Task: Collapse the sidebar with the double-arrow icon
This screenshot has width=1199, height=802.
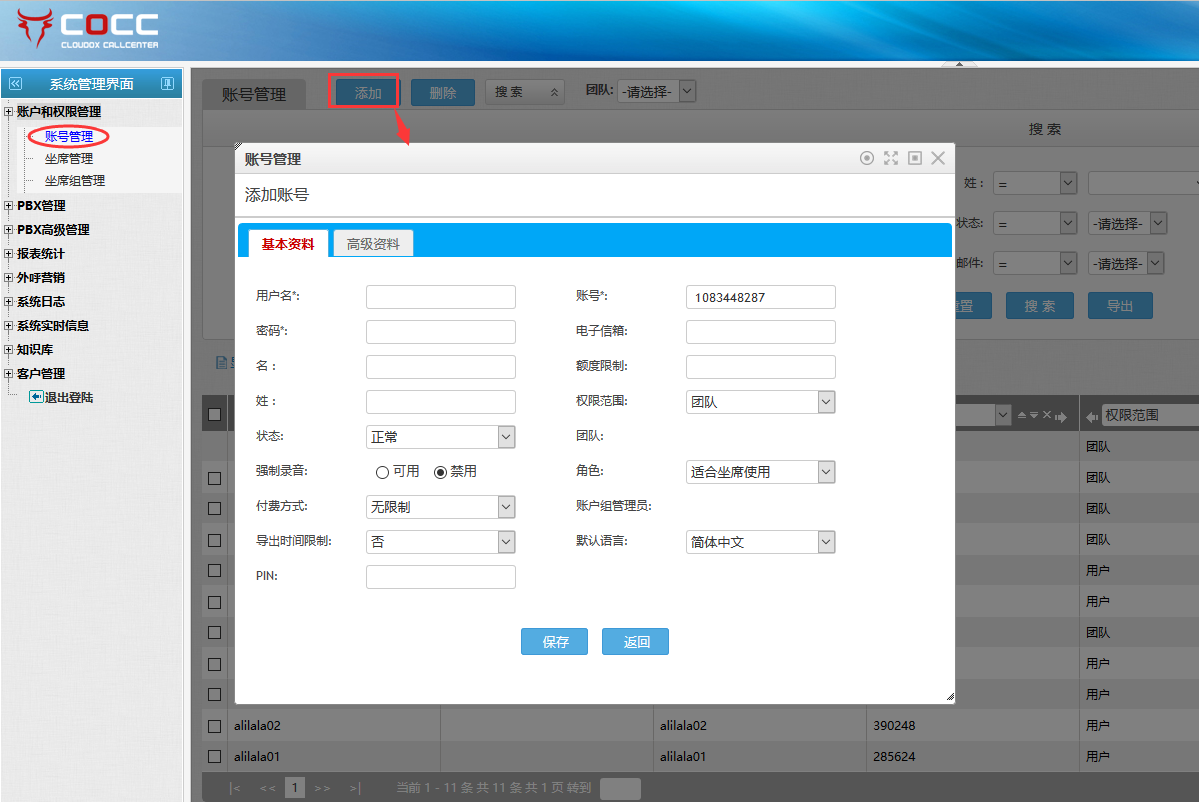Action: (x=15, y=84)
